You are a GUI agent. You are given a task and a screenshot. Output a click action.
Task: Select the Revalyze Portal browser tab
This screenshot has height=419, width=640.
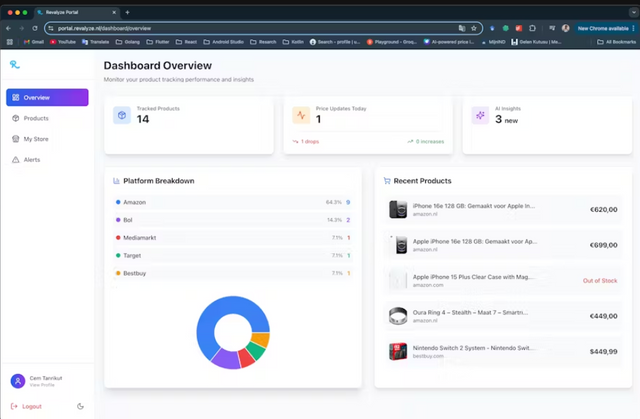[76, 12]
